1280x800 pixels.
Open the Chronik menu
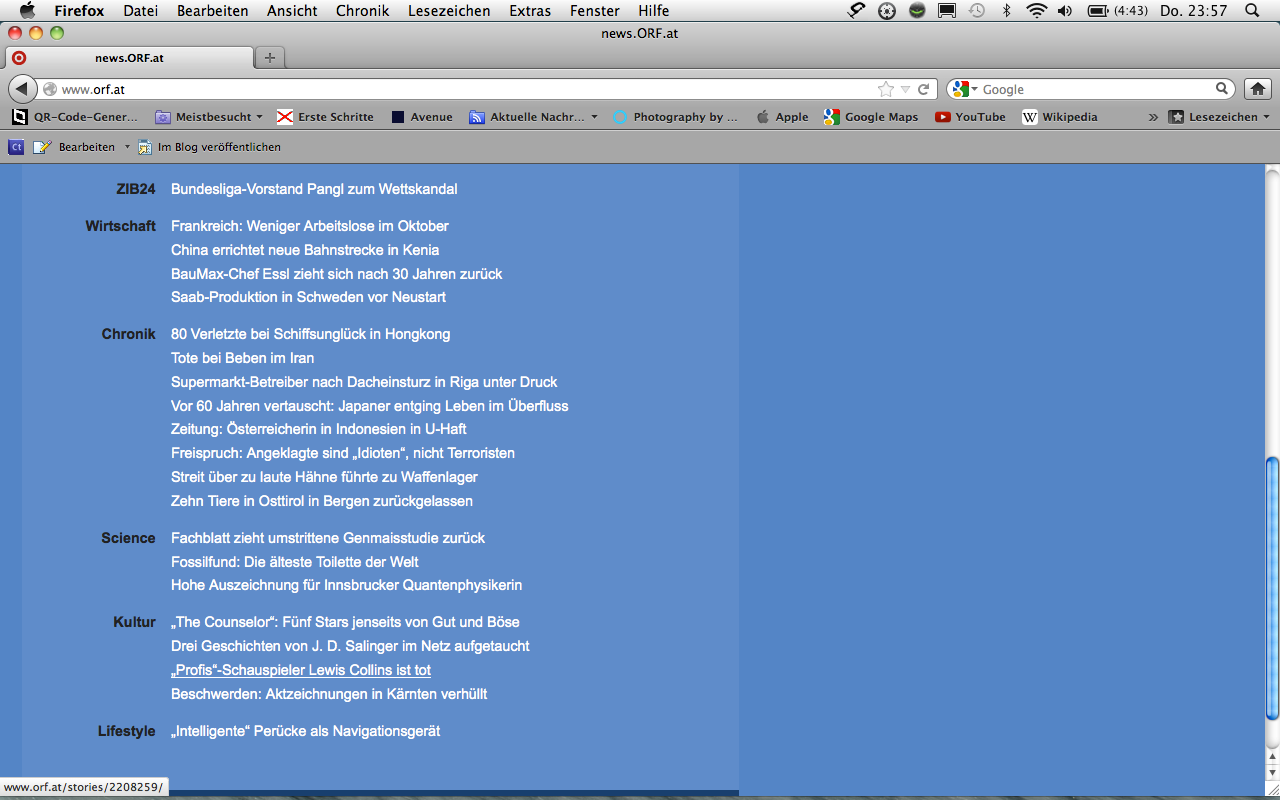pos(363,11)
